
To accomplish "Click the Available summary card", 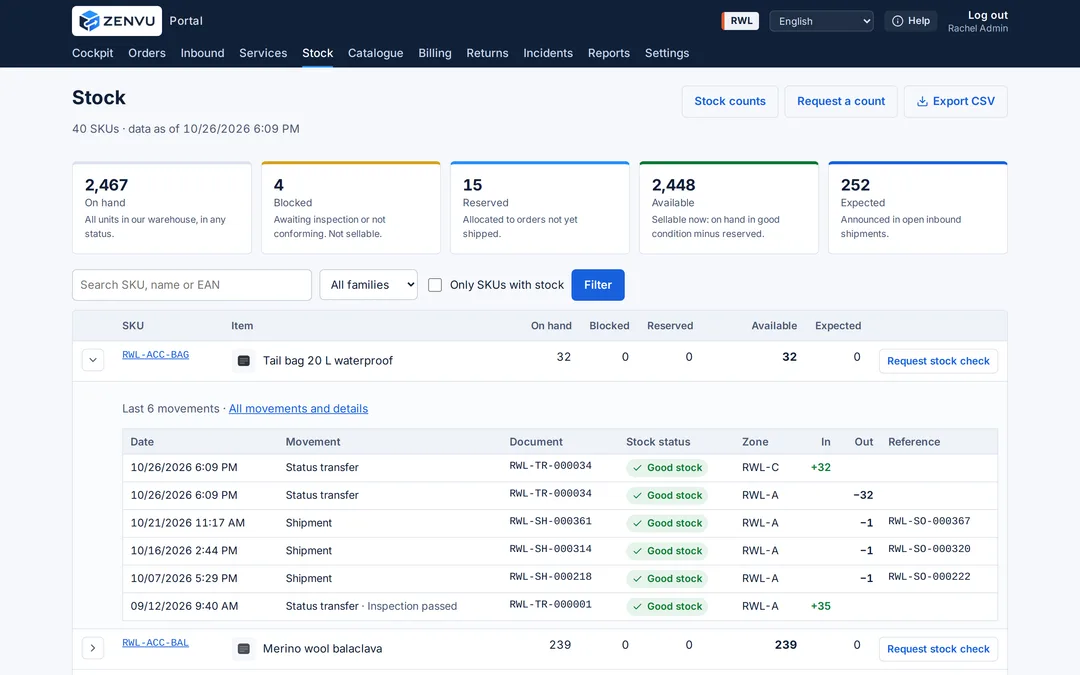I will pos(729,208).
